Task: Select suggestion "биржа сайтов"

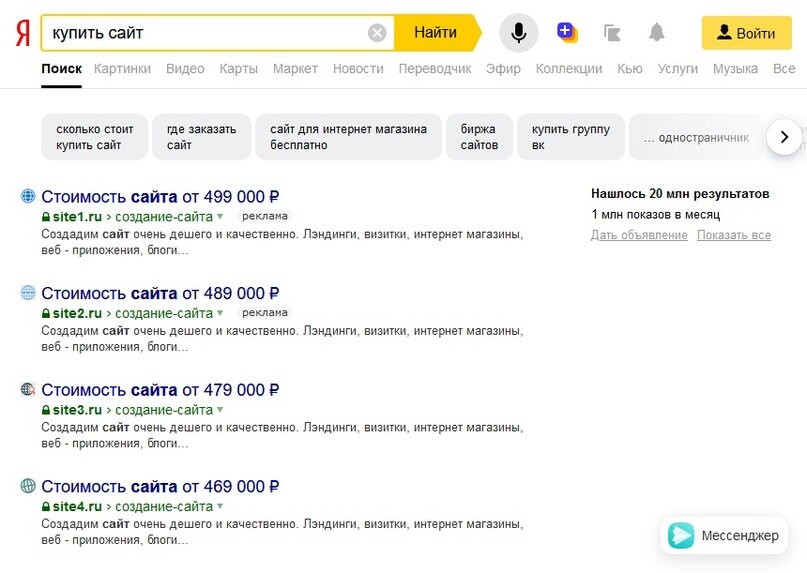Action: (x=479, y=137)
